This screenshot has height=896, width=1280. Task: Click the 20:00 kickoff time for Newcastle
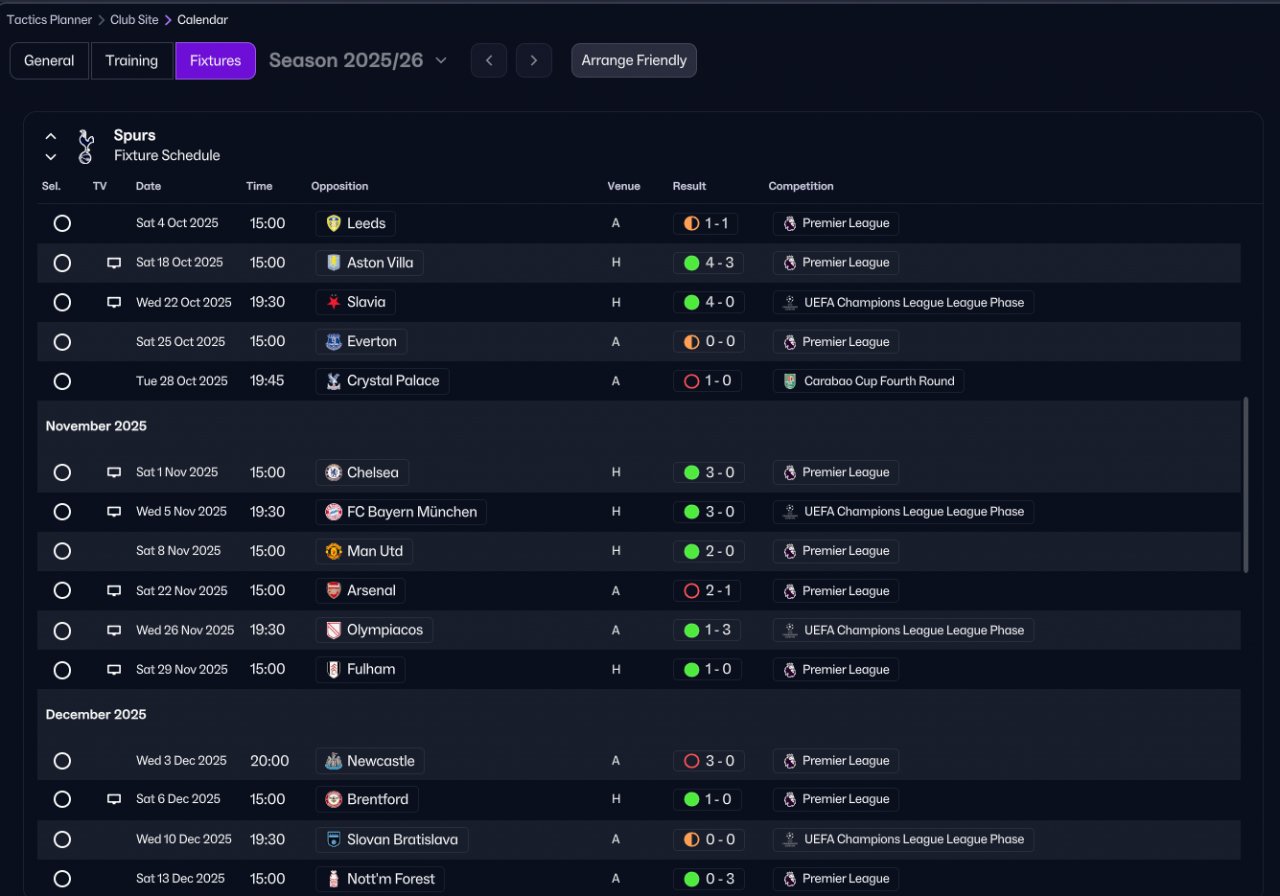[269, 761]
